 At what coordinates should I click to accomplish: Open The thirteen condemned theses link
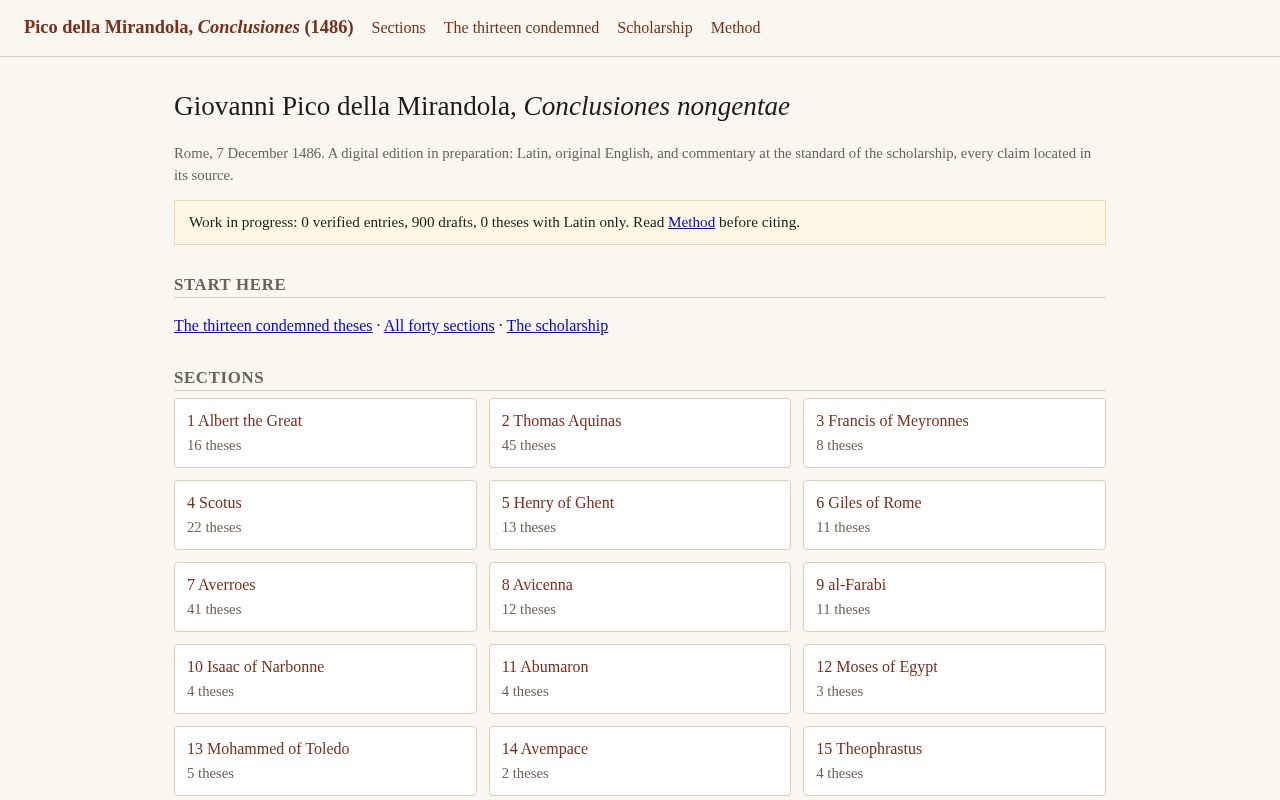(x=273, y=326)
